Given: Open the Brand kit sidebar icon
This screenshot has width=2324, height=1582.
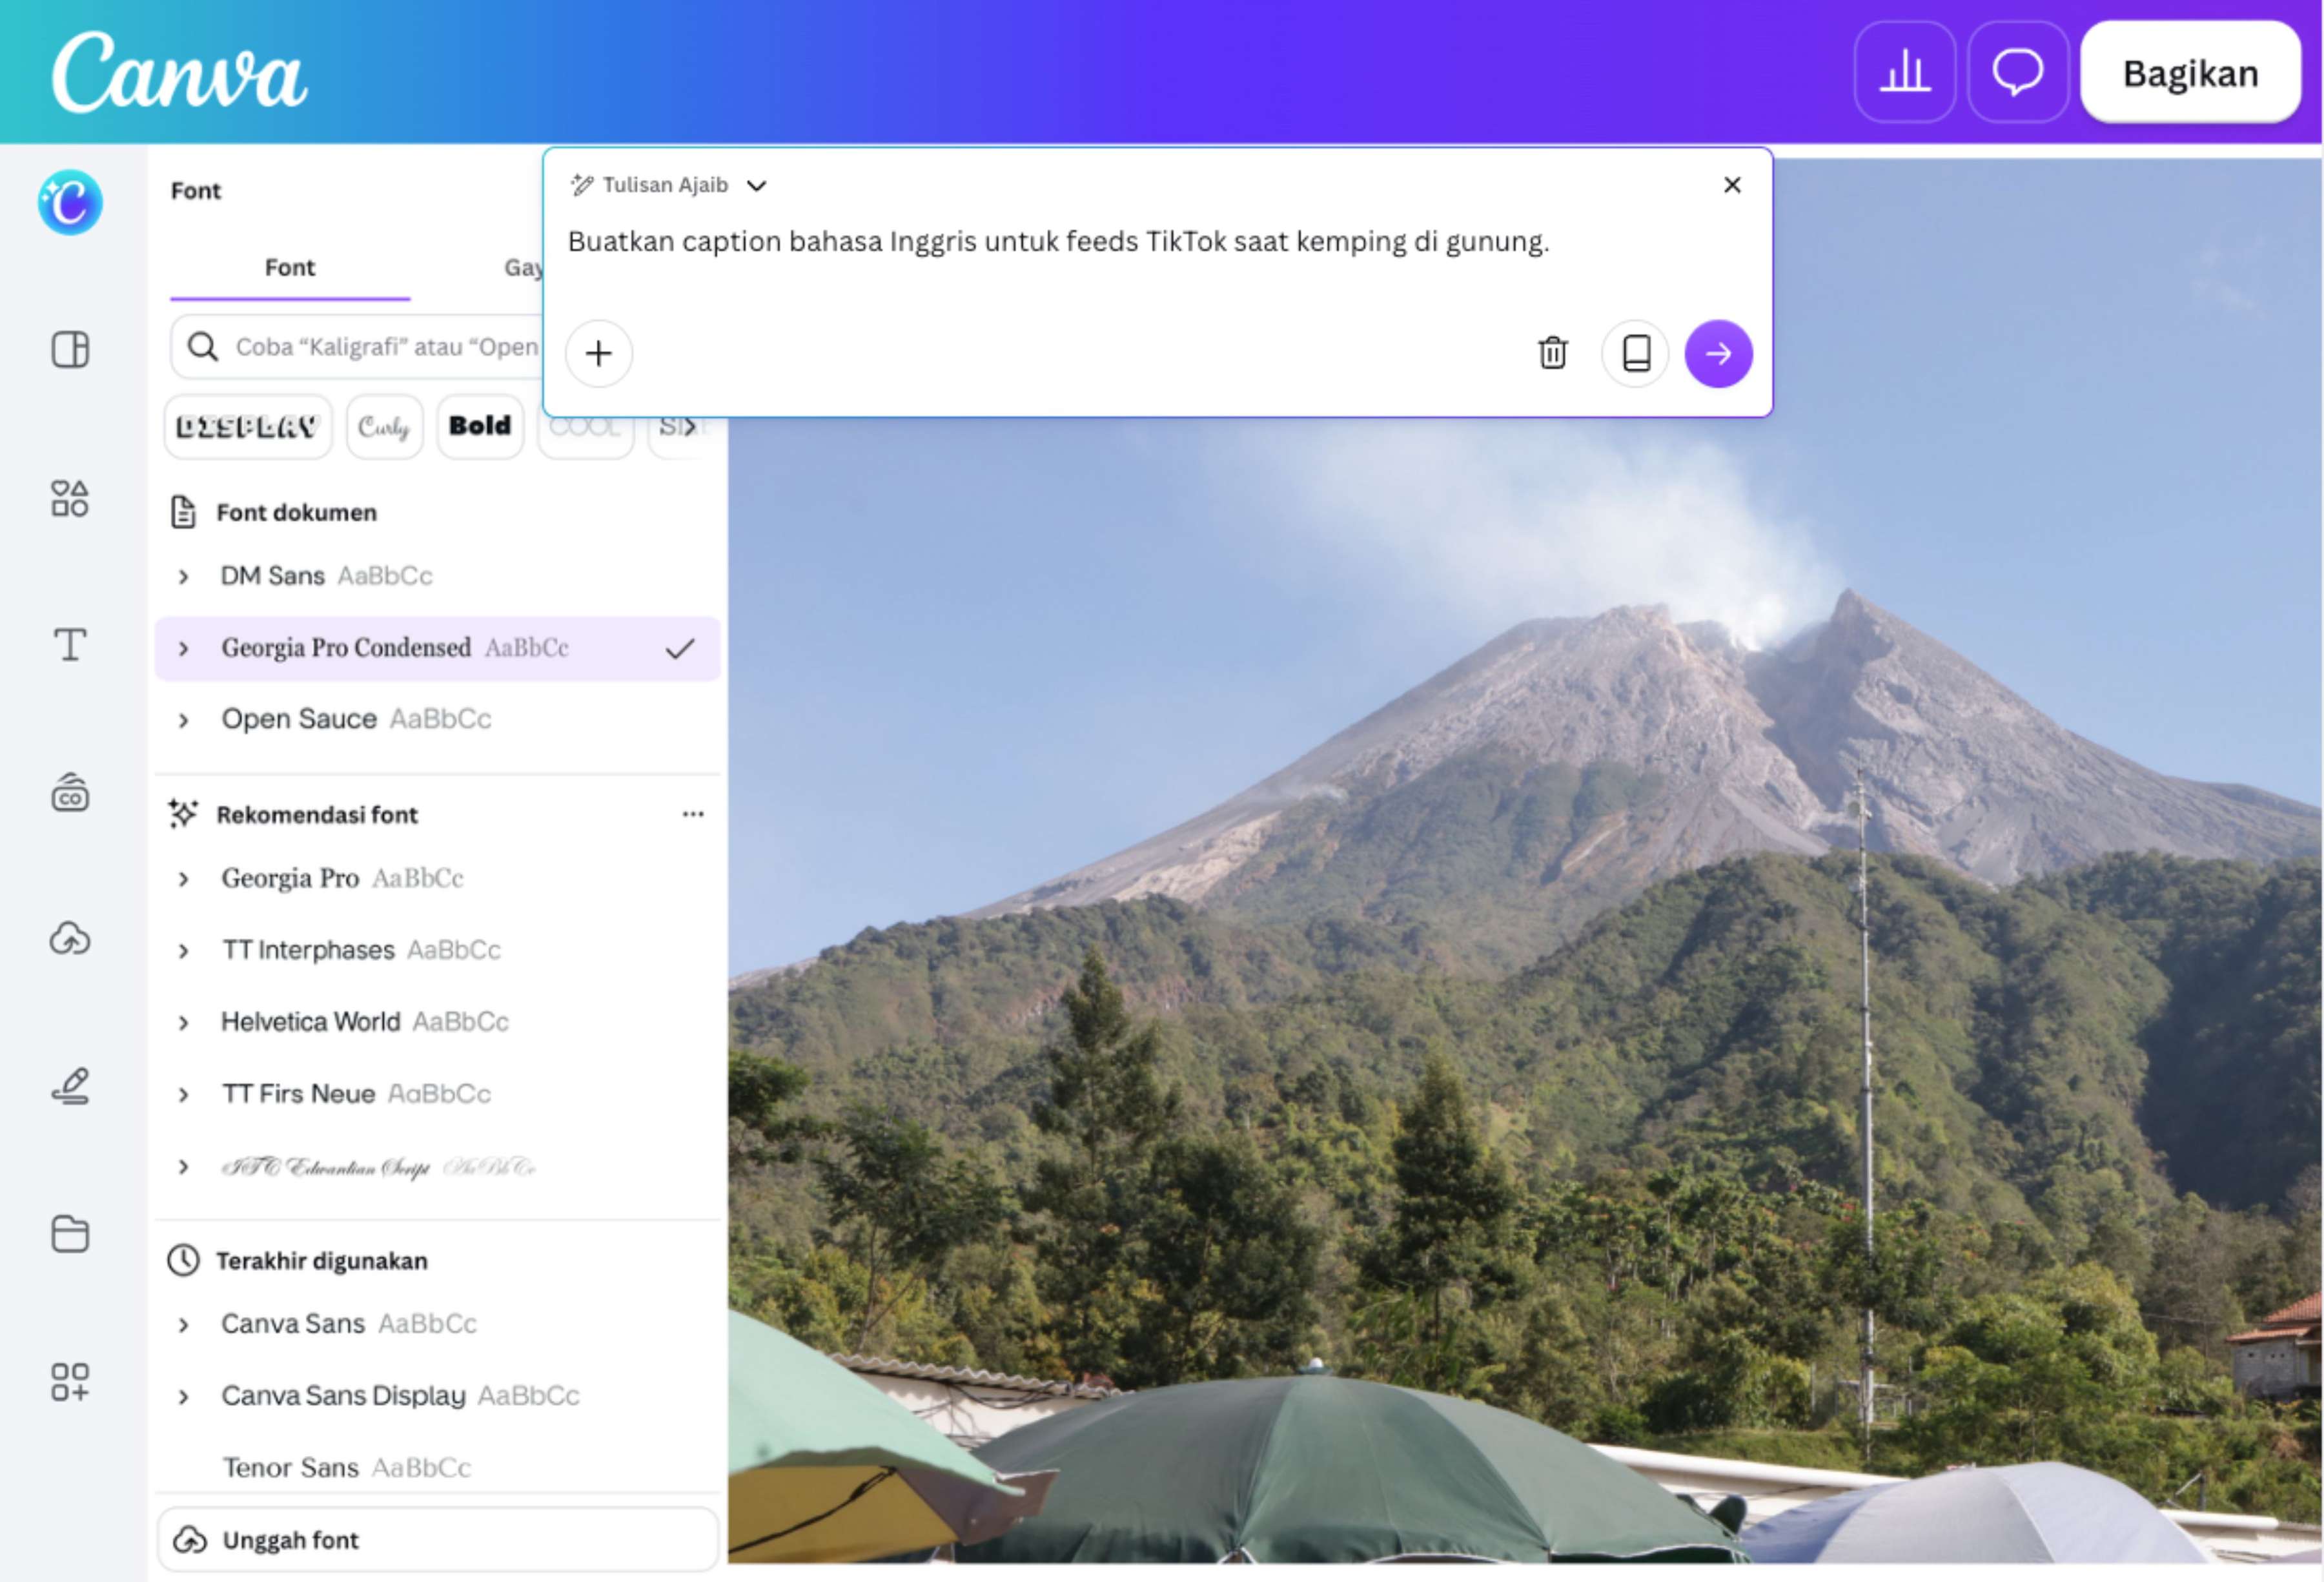Looking at the screenshot, I should click(70, 792).
